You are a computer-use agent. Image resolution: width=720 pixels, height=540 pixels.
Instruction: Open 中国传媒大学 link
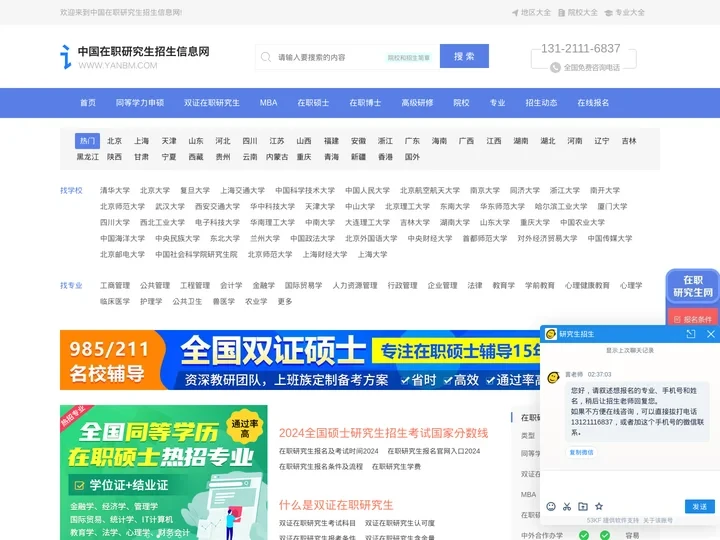(x=610, y=239)
